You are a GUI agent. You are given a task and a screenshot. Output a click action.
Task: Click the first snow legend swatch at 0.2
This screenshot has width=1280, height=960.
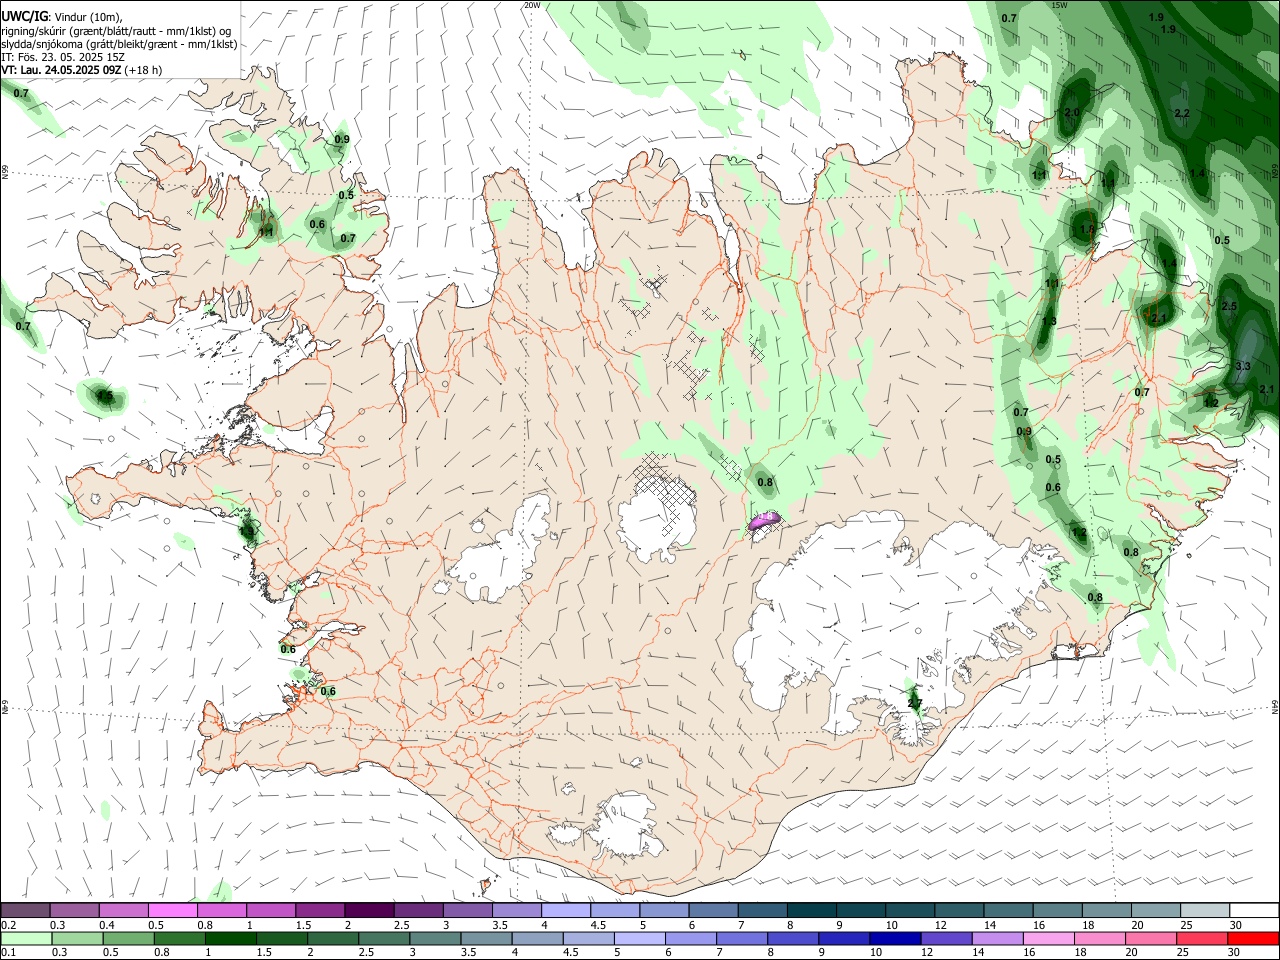(25, 911)
